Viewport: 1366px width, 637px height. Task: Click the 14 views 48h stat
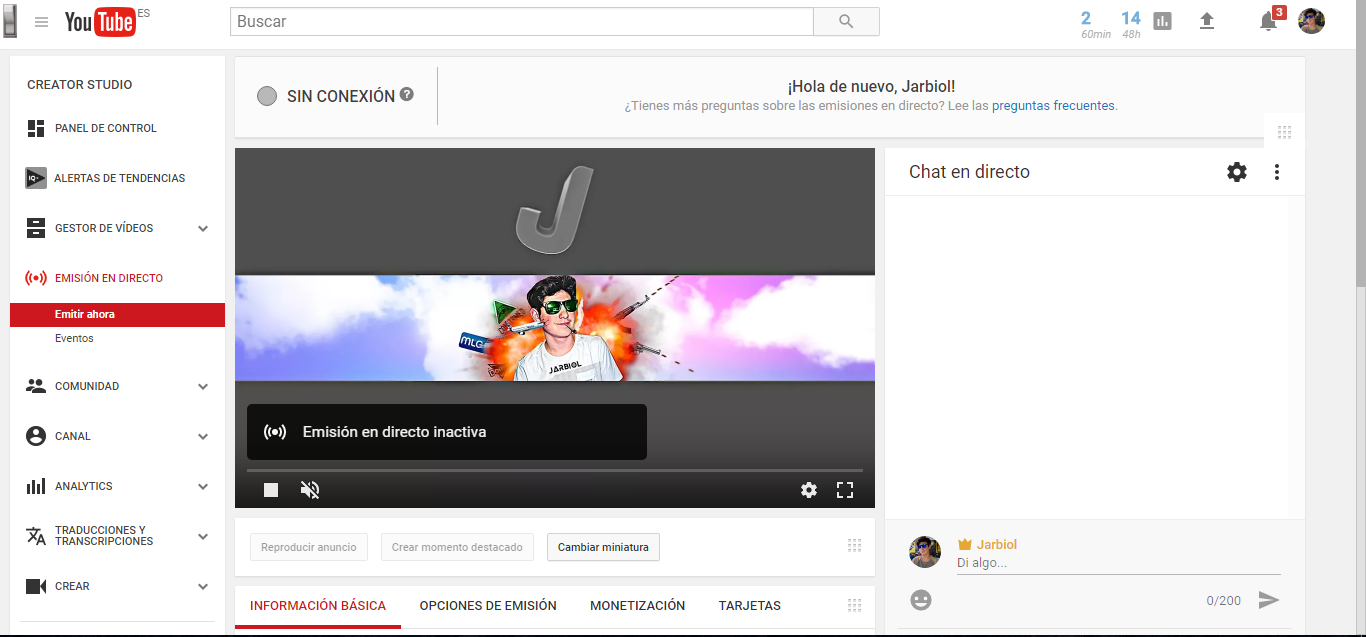(x=1131, y=24)
